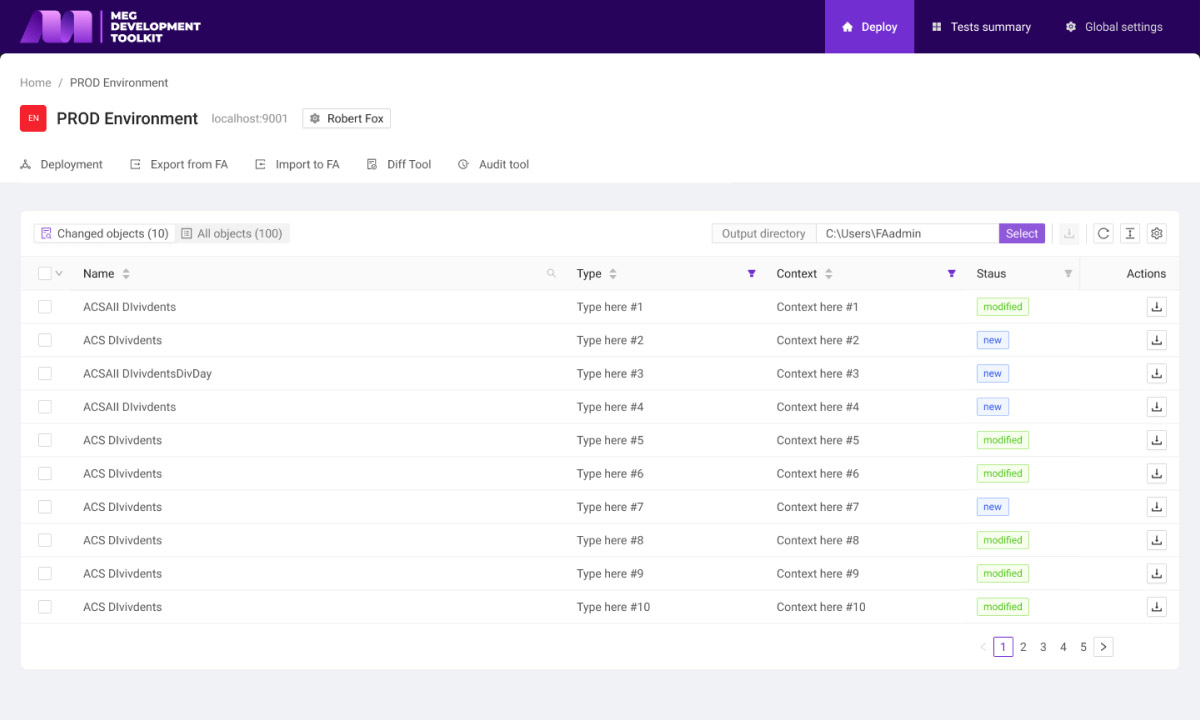Download the ACSAII DIvivdentsDivDay object
This screenshot has height=720, width=1200.
(1156, 374)
